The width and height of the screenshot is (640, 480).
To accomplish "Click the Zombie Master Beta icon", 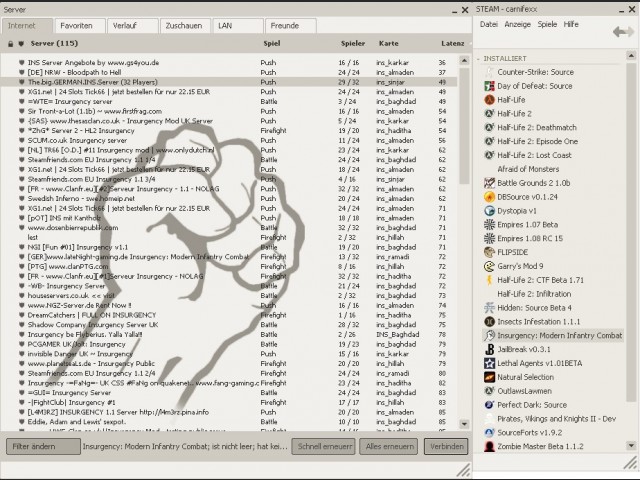I will click(x=487, y=446).
